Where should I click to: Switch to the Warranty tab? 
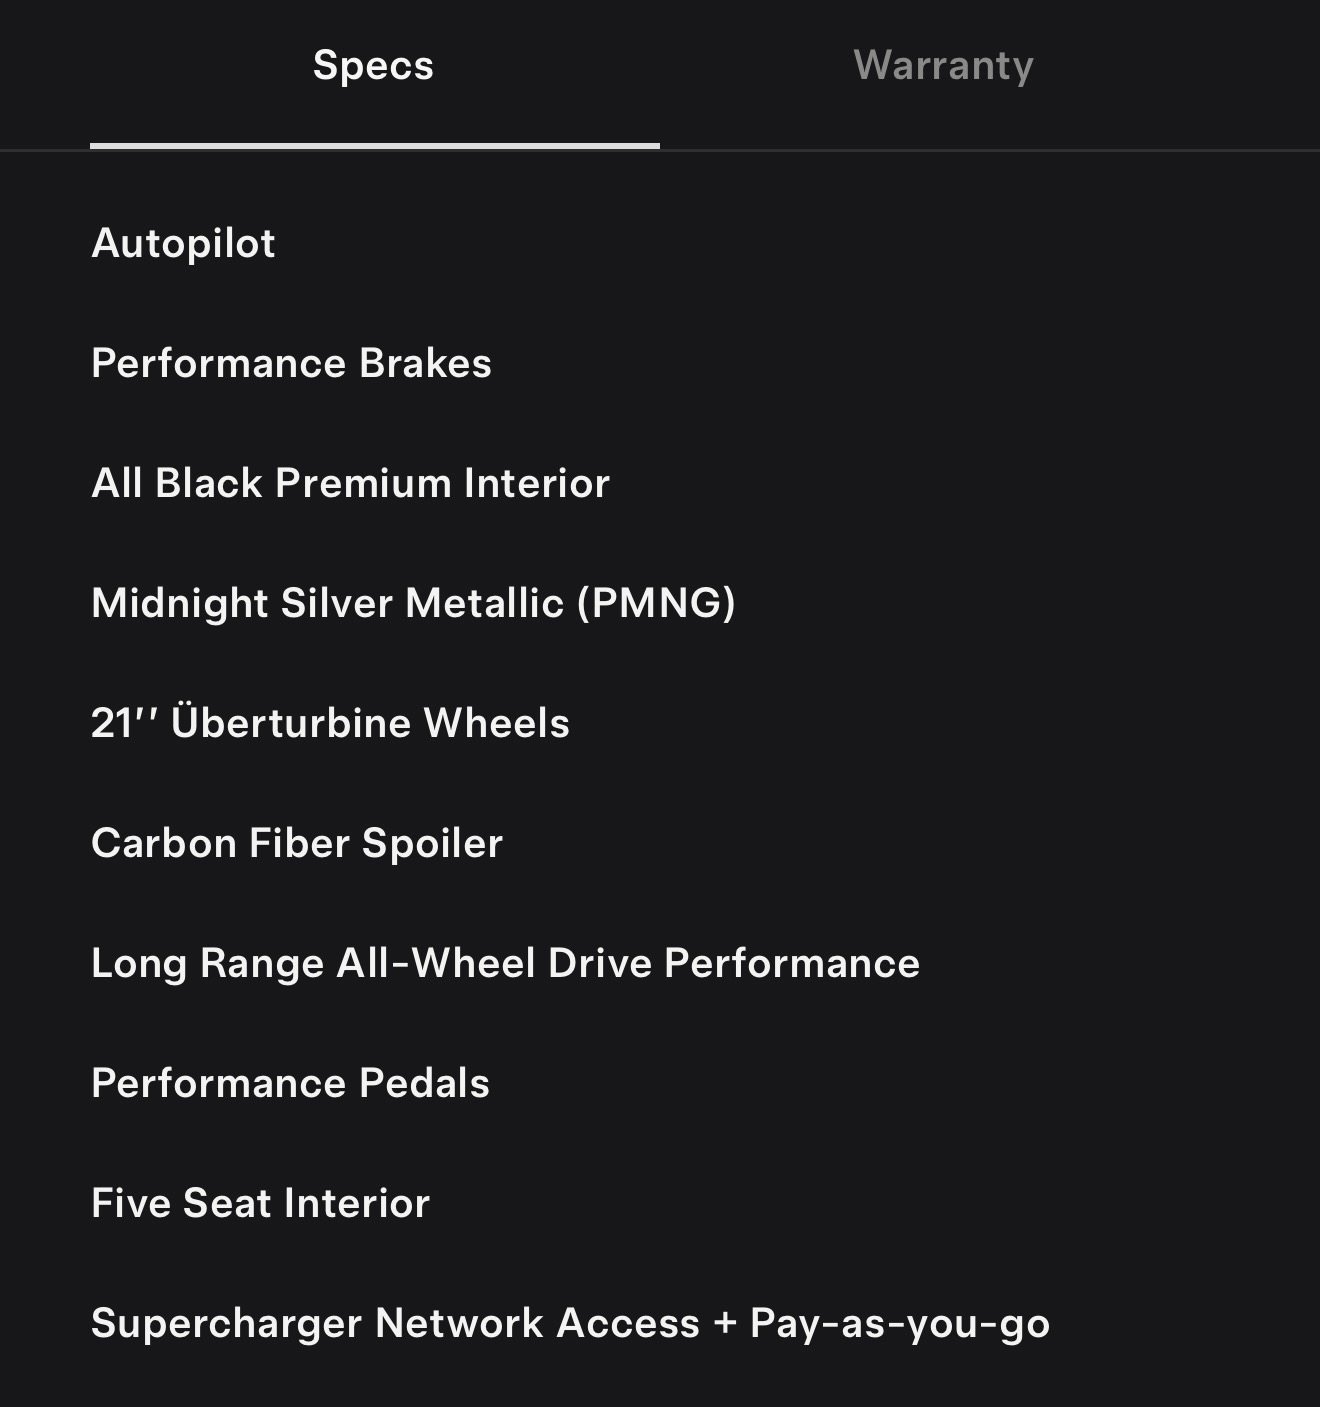pos(946,66)
